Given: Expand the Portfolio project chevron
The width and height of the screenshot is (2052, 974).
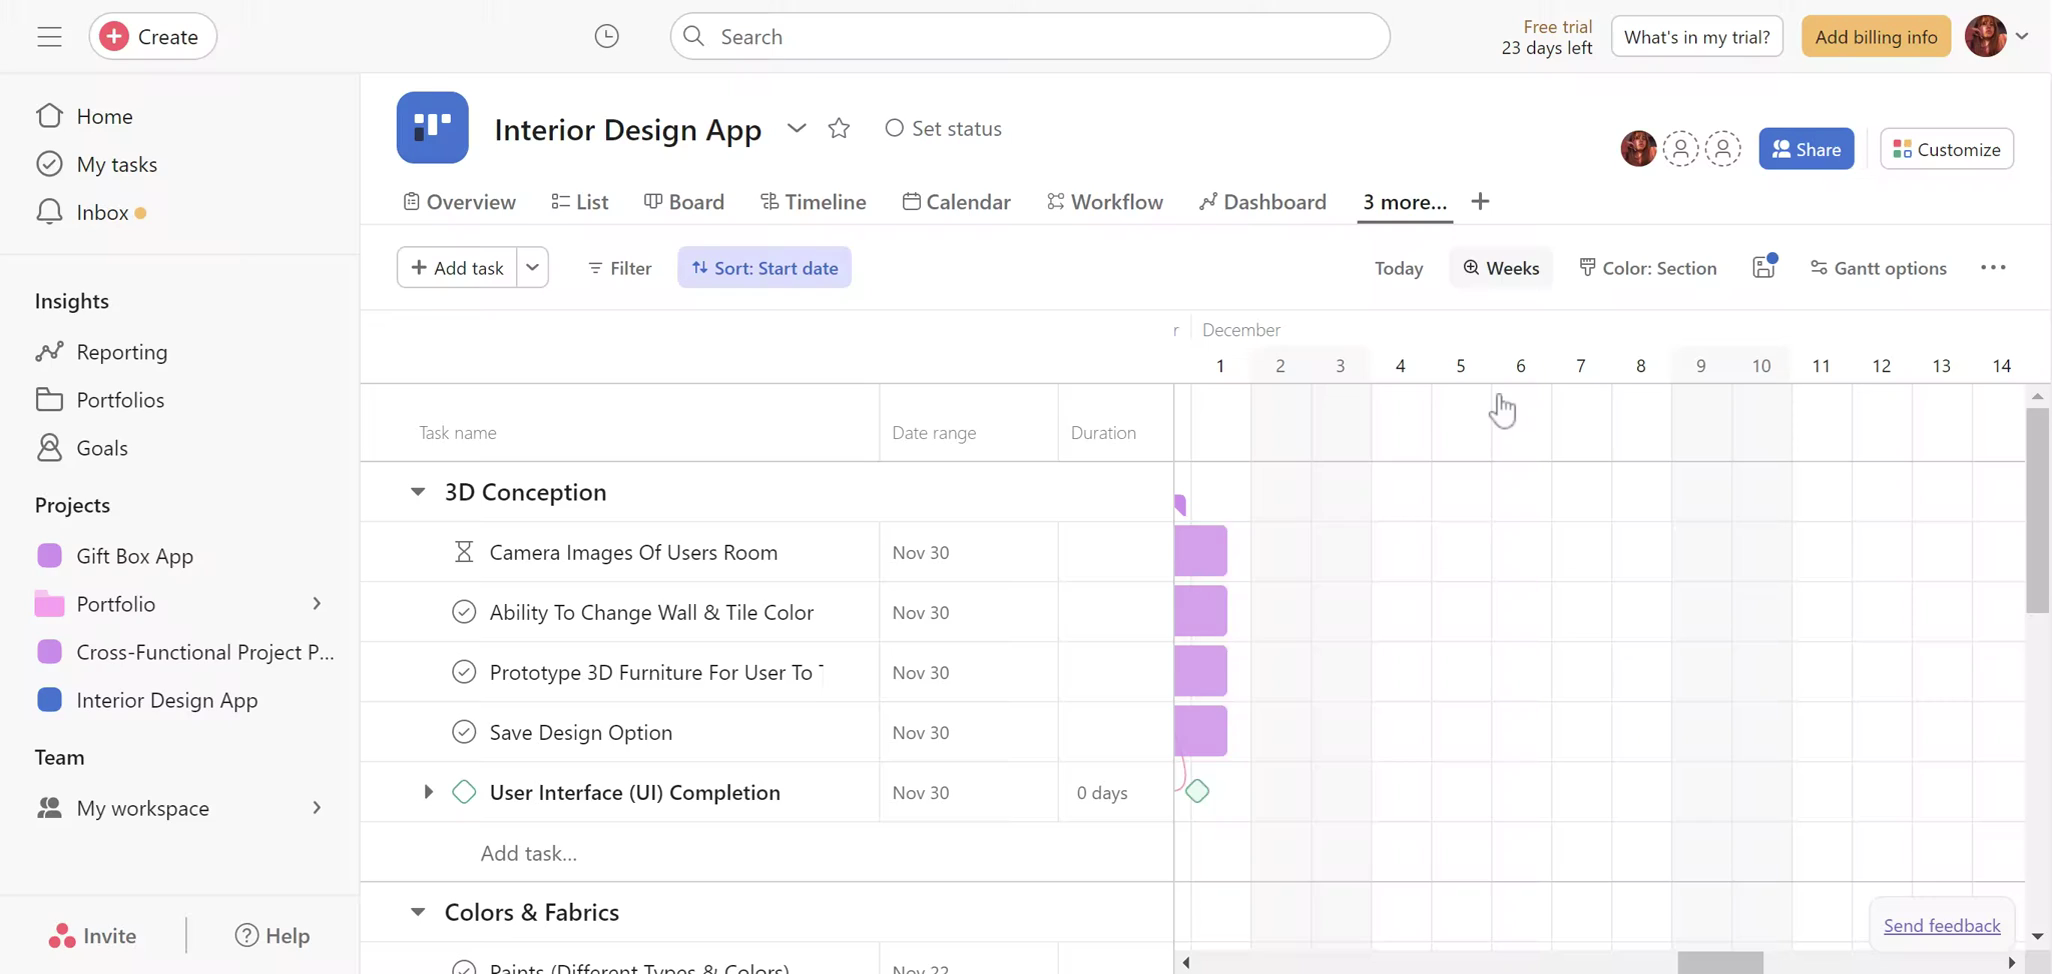Looking at the screenshot, I should tap(316, 604).
